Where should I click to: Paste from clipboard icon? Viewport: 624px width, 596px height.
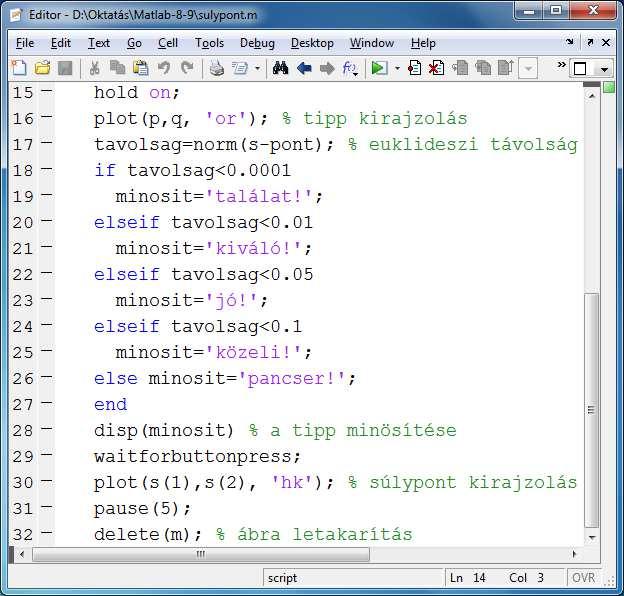tap(140, 68)
